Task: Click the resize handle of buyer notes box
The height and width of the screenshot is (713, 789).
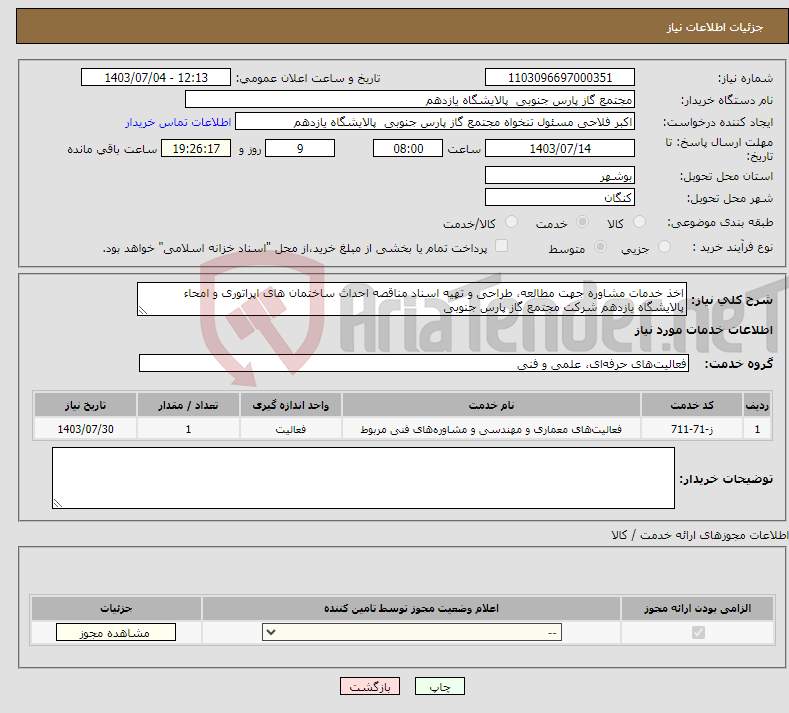Action: tap(58, 503)
